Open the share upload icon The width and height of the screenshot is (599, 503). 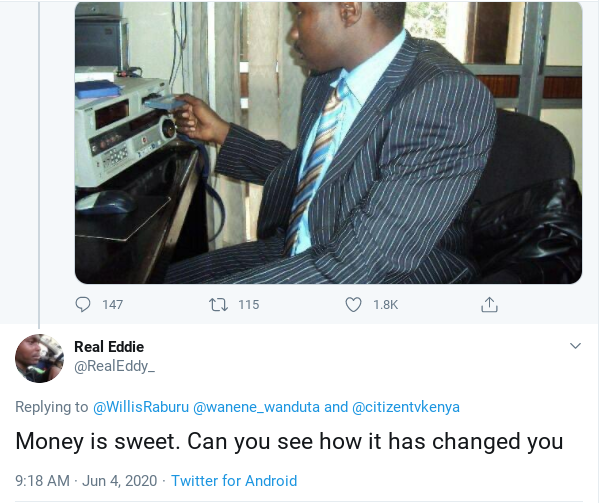489,304
